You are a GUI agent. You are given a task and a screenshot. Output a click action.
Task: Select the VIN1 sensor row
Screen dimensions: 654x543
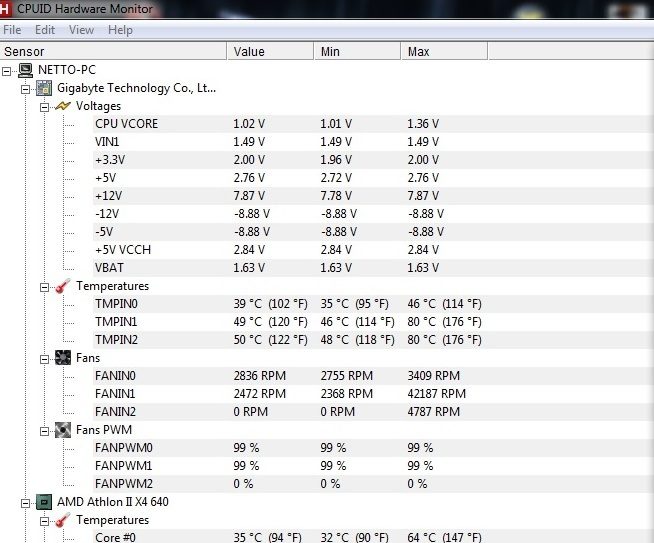pos(373,142)
